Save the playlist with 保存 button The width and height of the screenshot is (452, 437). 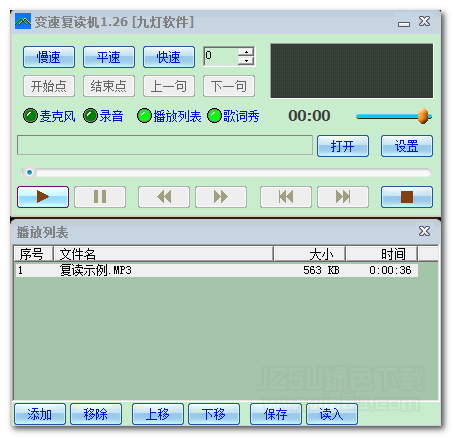[276, 414]
